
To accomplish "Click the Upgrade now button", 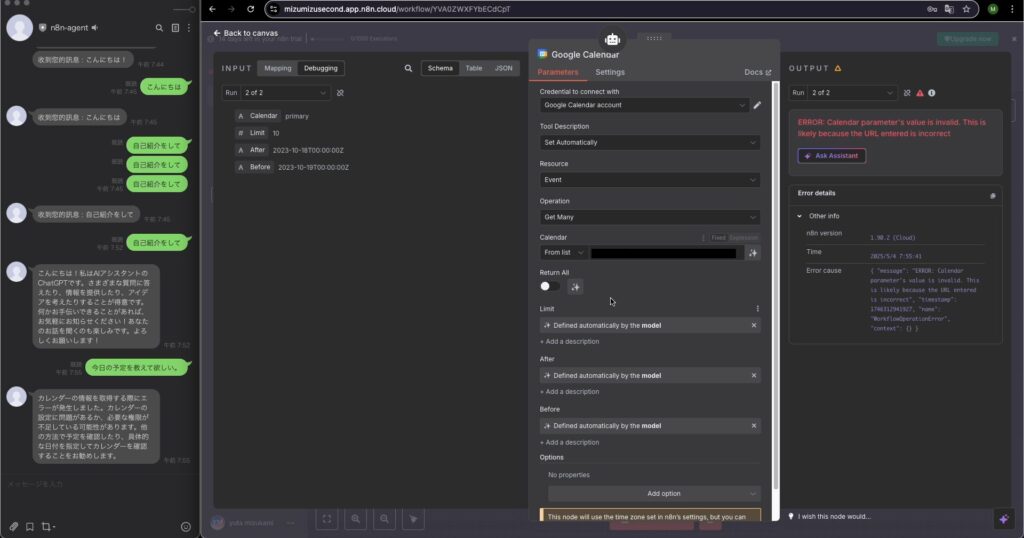I will pyautogui.click(x=967, y=39).
